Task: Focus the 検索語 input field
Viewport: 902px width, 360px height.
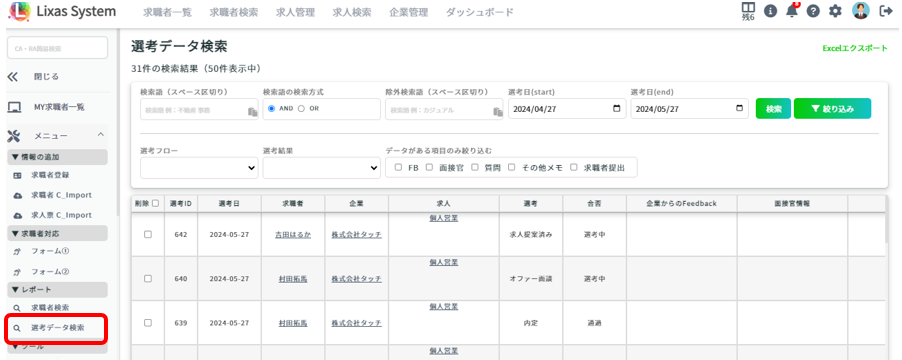Action: tap(199, 109)
